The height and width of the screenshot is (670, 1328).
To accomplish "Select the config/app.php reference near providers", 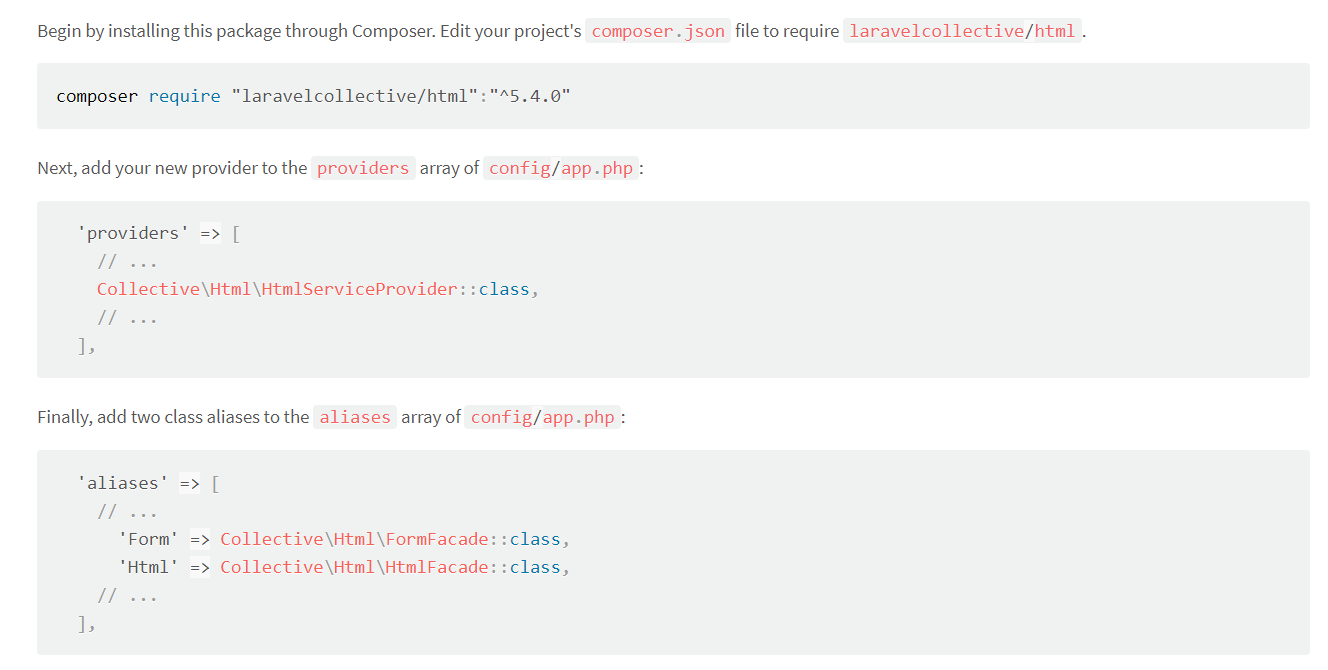I will point(560,168).
